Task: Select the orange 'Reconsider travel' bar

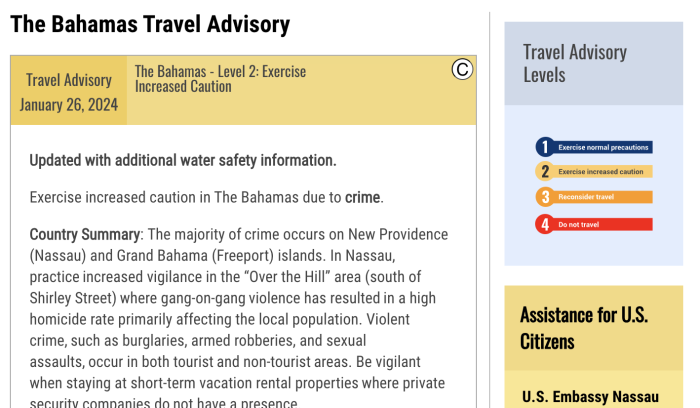Action: tap(603, 196)
